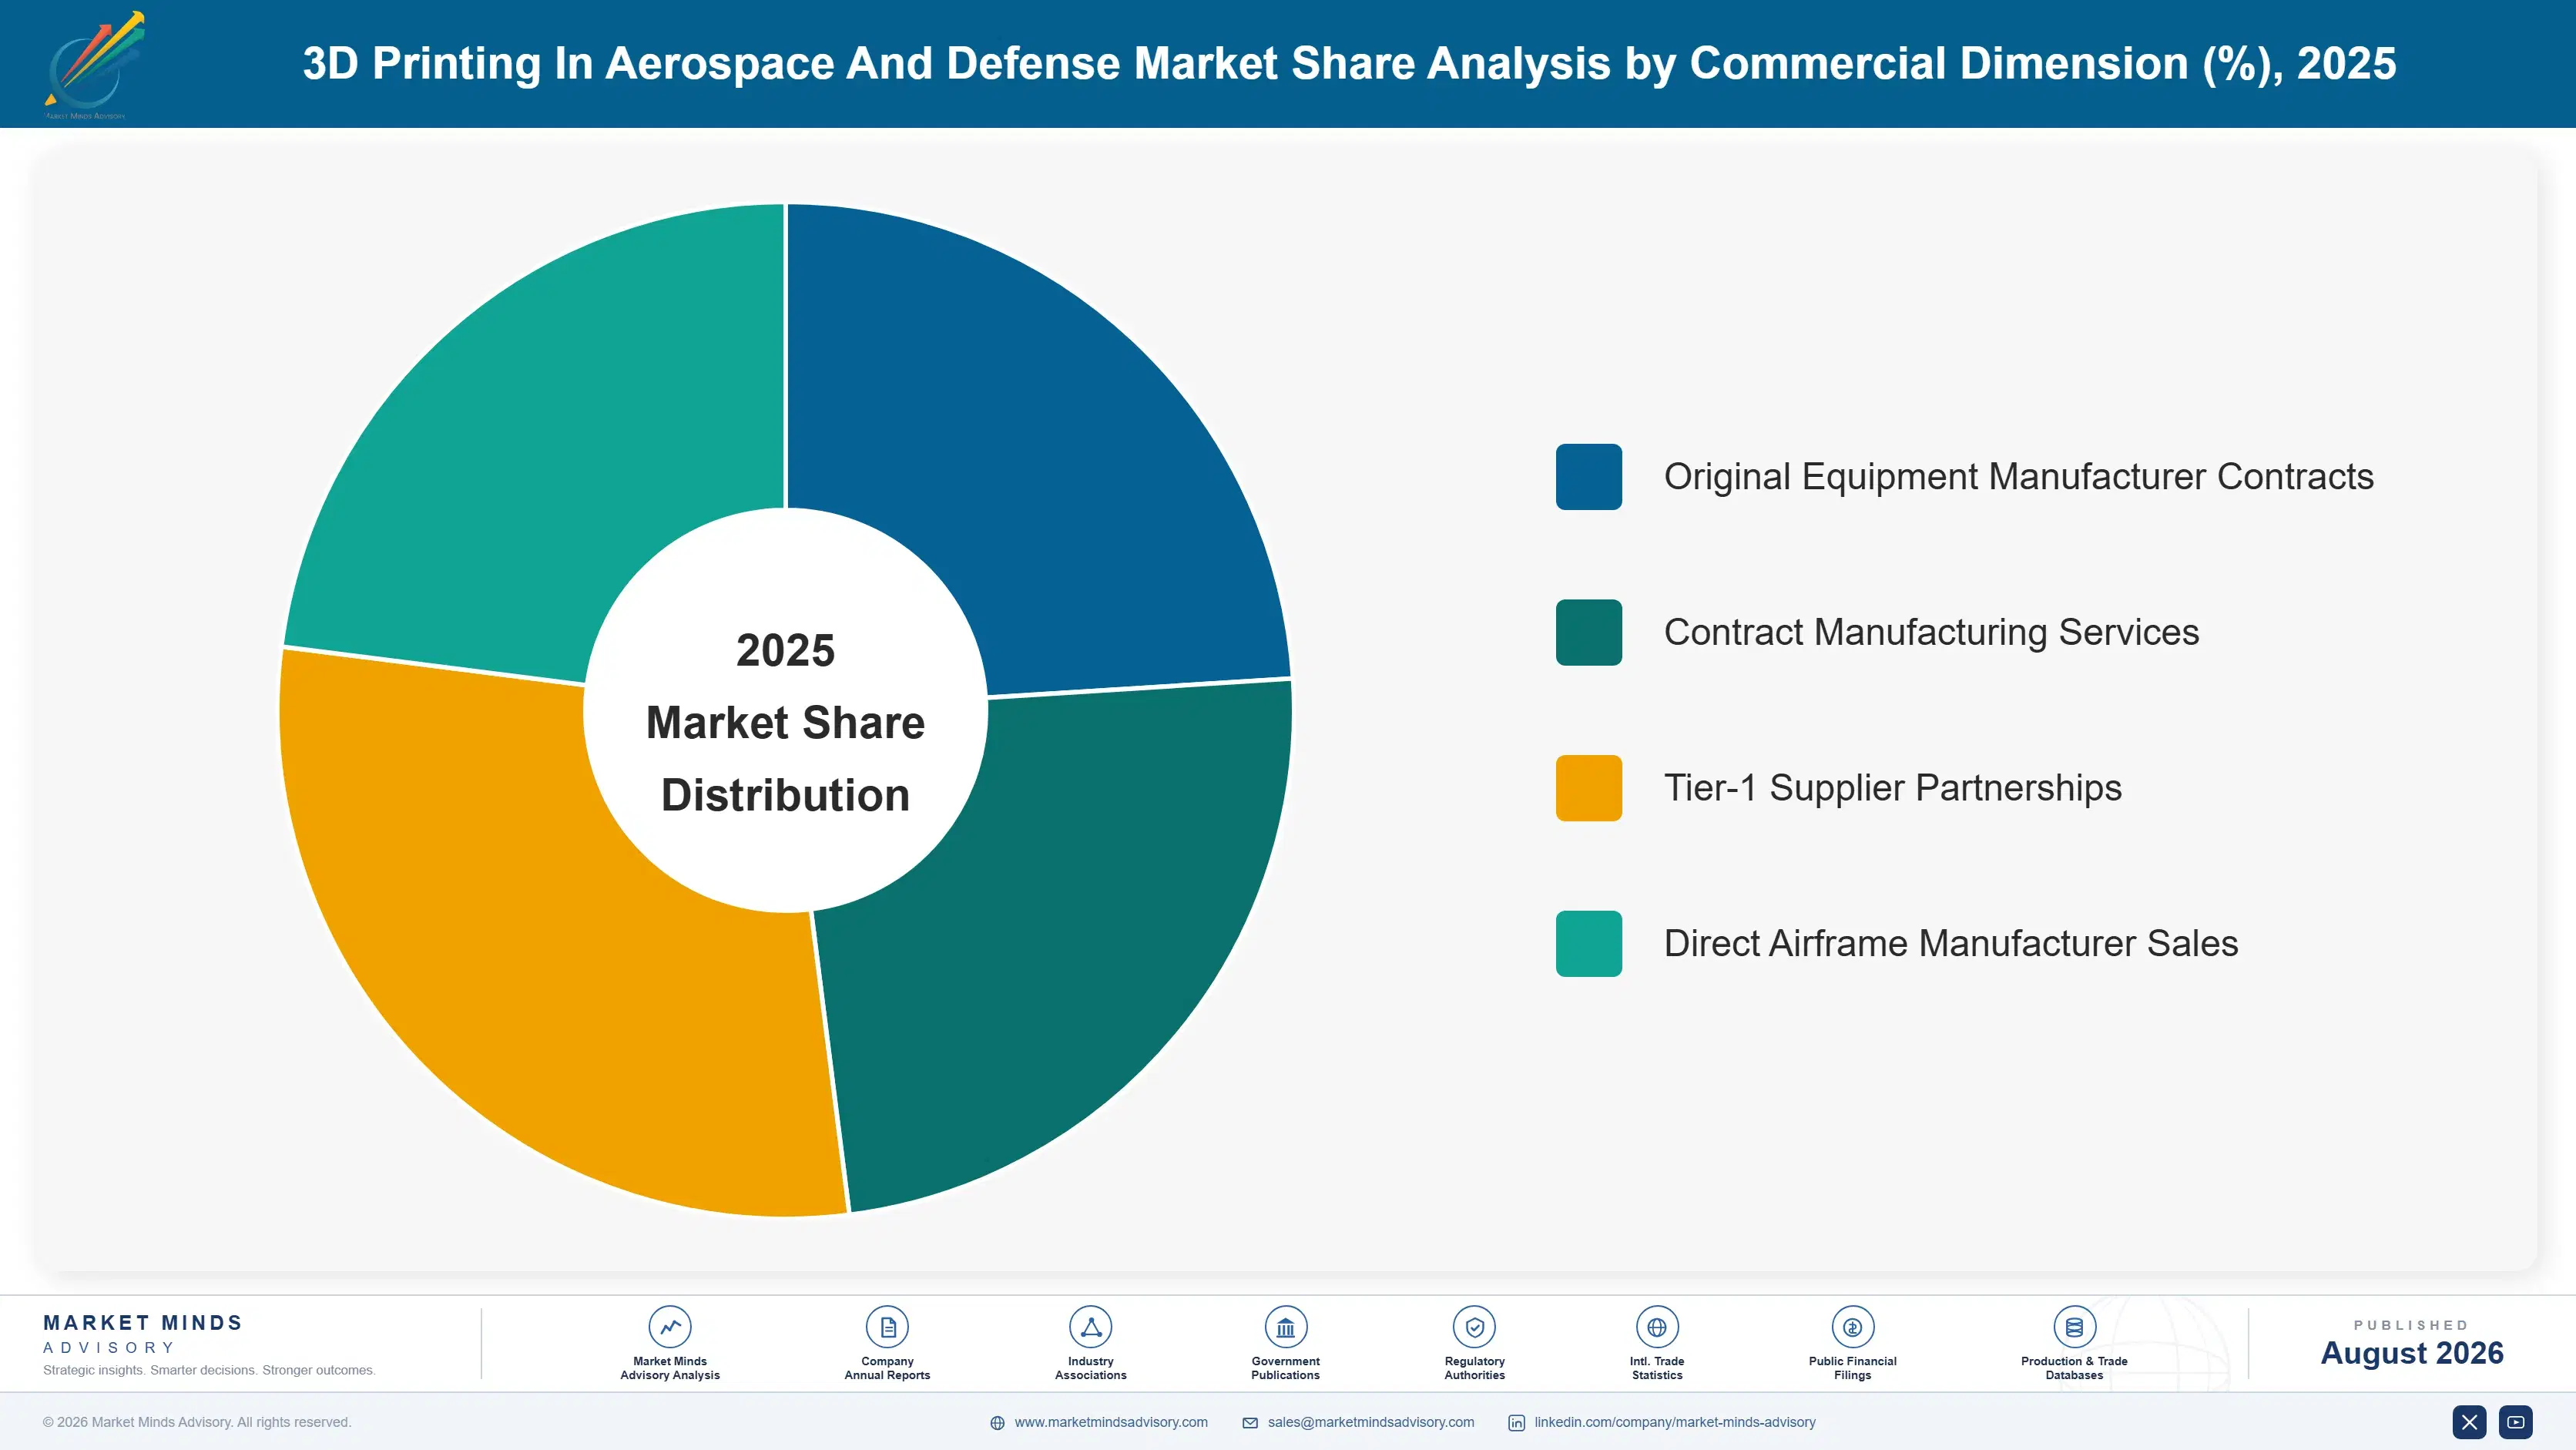Click 'Contract Manufacturing Services' legend label
This screenshot has height=1450, width=2576.
click(1931, 632)
